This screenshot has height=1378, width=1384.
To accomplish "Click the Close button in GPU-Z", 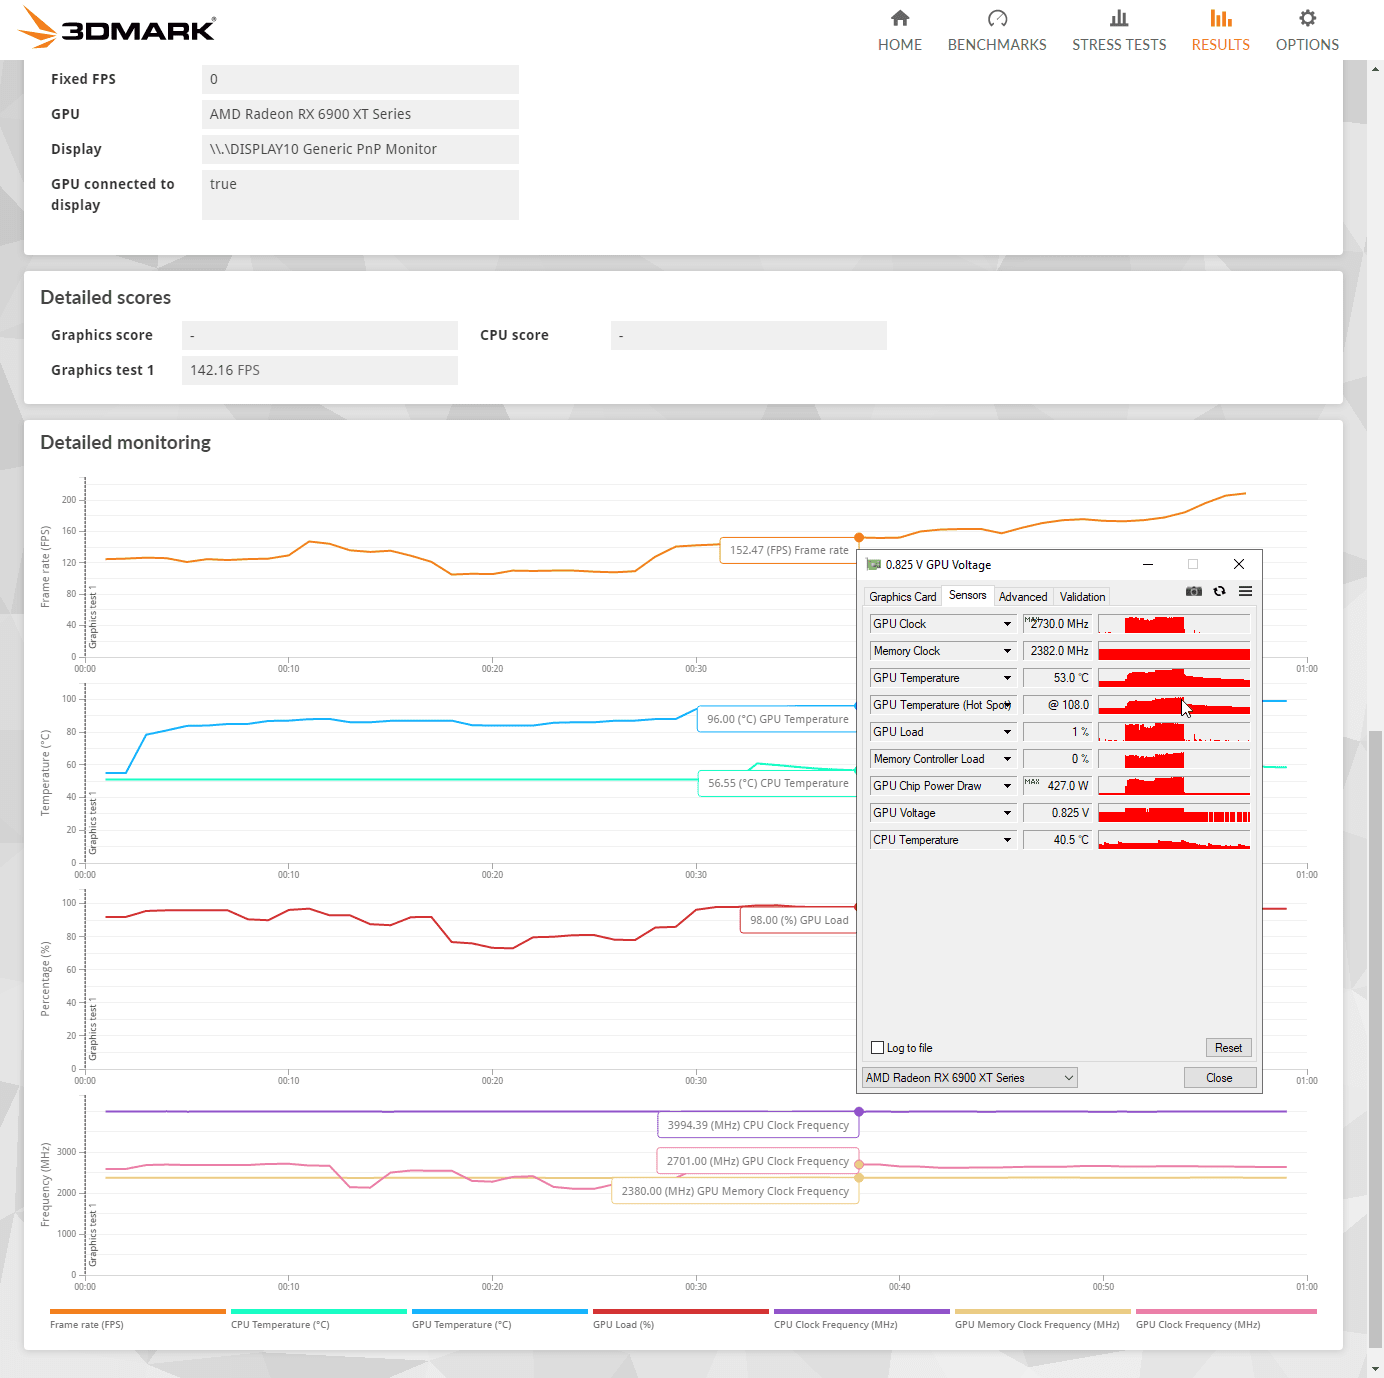I will point(1219,1078).
